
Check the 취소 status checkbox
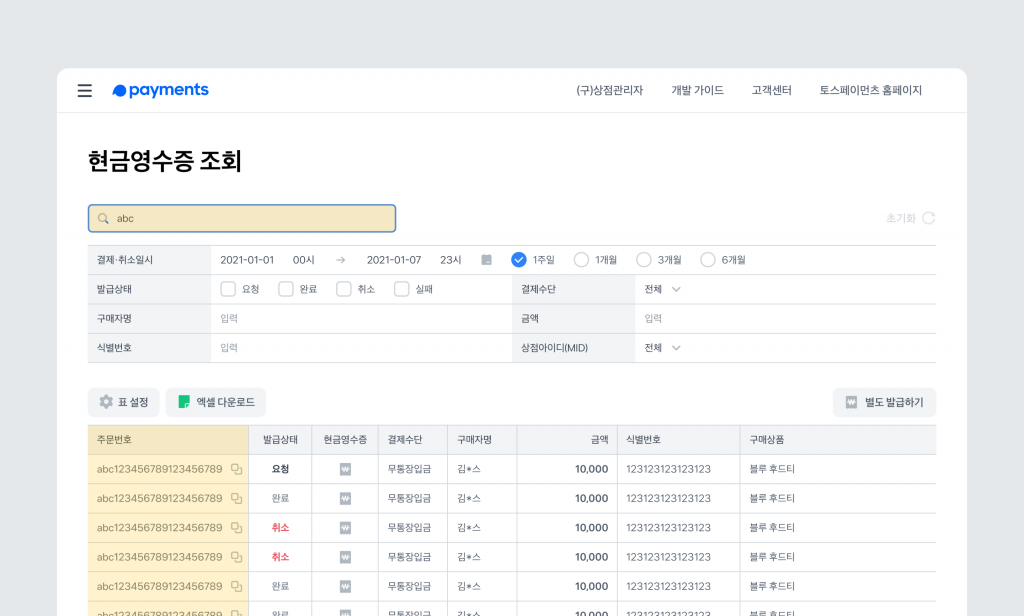pyautogui.click(x=344, y=289)
